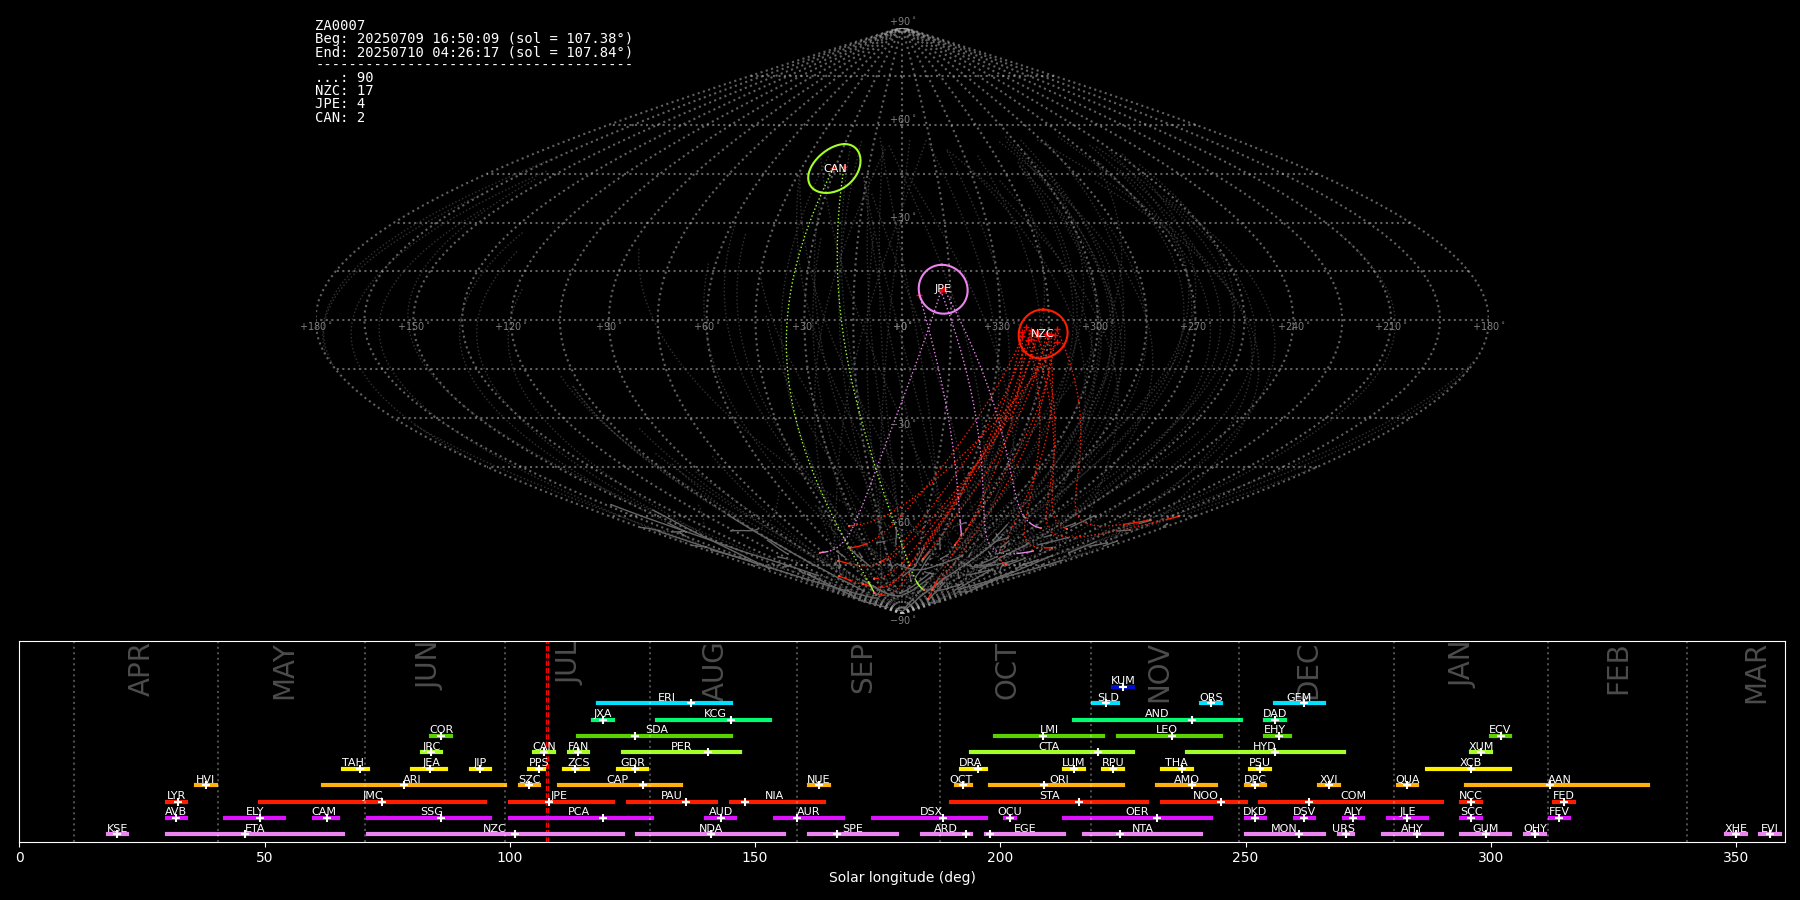The height and width of the screenshot is (900, 1800).
Task: Click the NDA shower bar in timeline
Action: click(710, 834)
